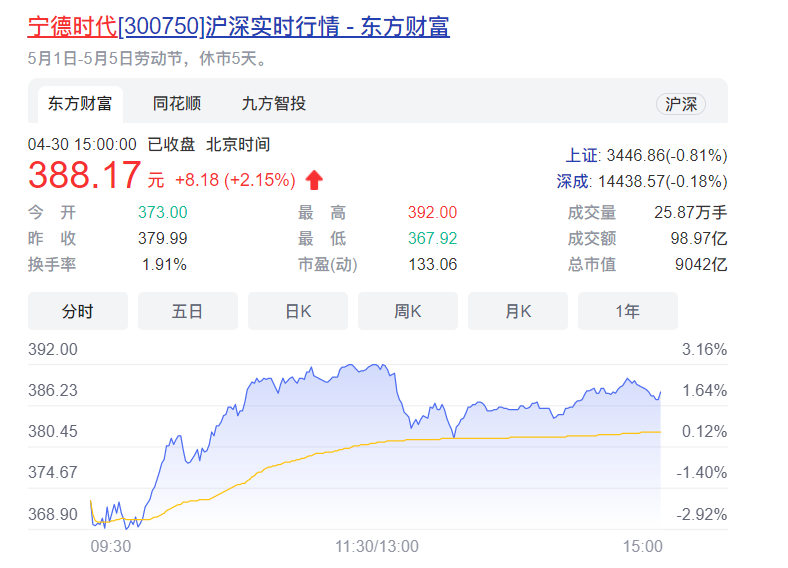Screen dimensions: 788x568
Task: Click the 北京时间 label
Action: tap(238, 145)
